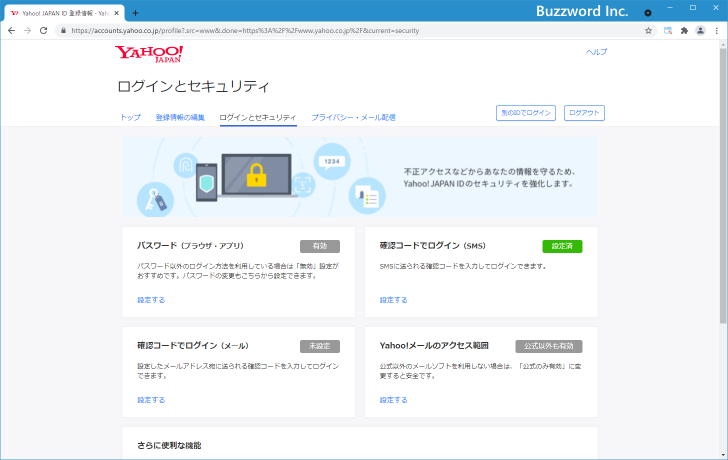The width and height of the screenshot is (728, 460).
Task: Click the scrollbar down arrow
Action: coord(723,455)
